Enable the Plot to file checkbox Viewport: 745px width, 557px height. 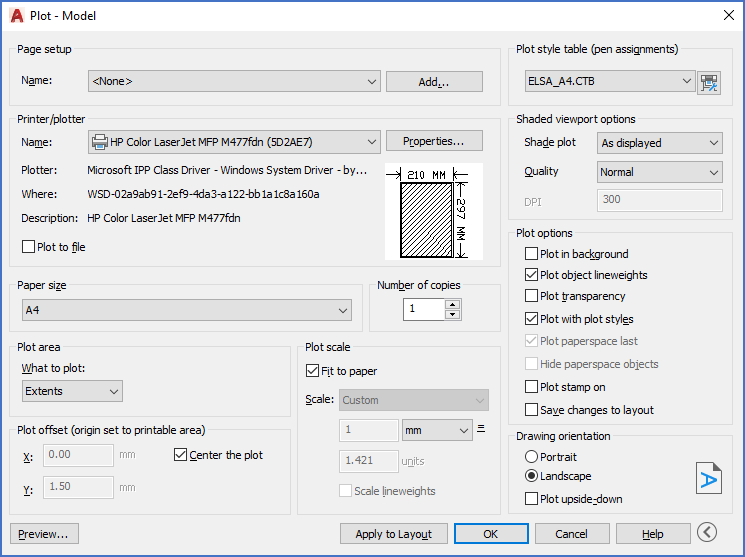(x=28, y=247)
